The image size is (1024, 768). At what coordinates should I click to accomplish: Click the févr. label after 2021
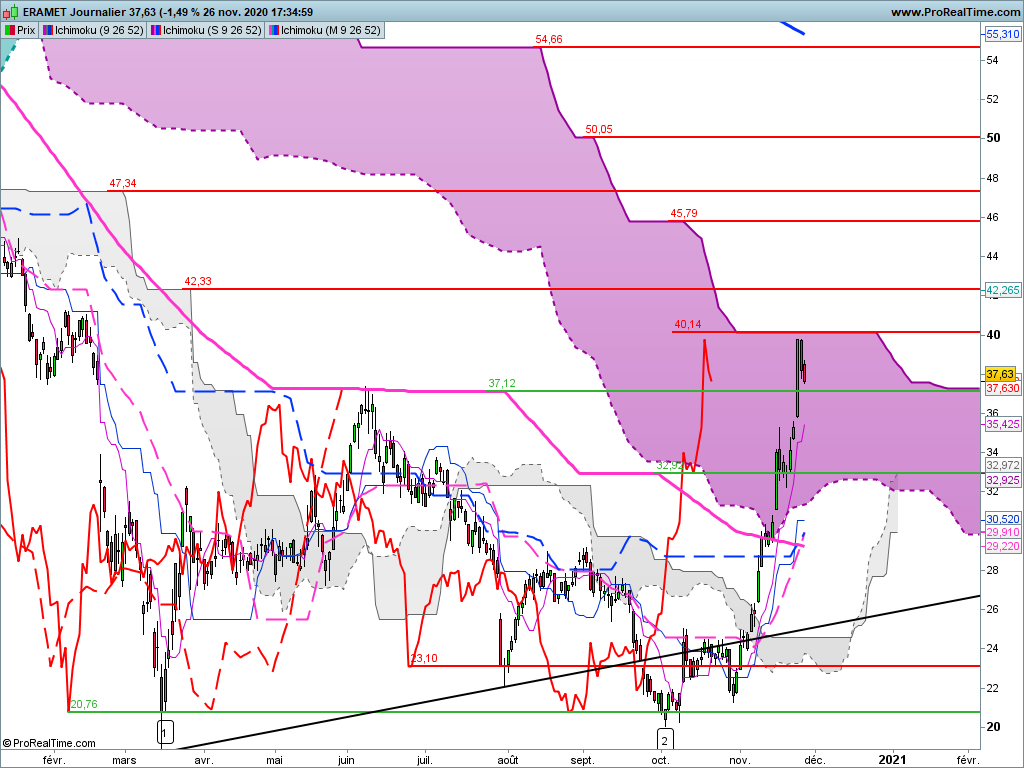[x=968, y=760]
